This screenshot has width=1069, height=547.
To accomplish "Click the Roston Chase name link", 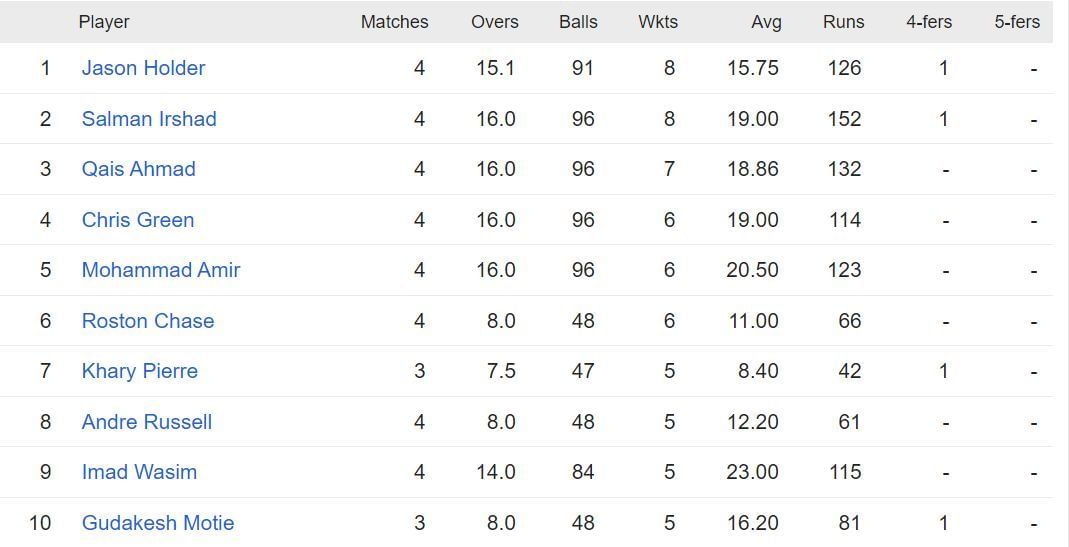I will click(x=148, y=321).
